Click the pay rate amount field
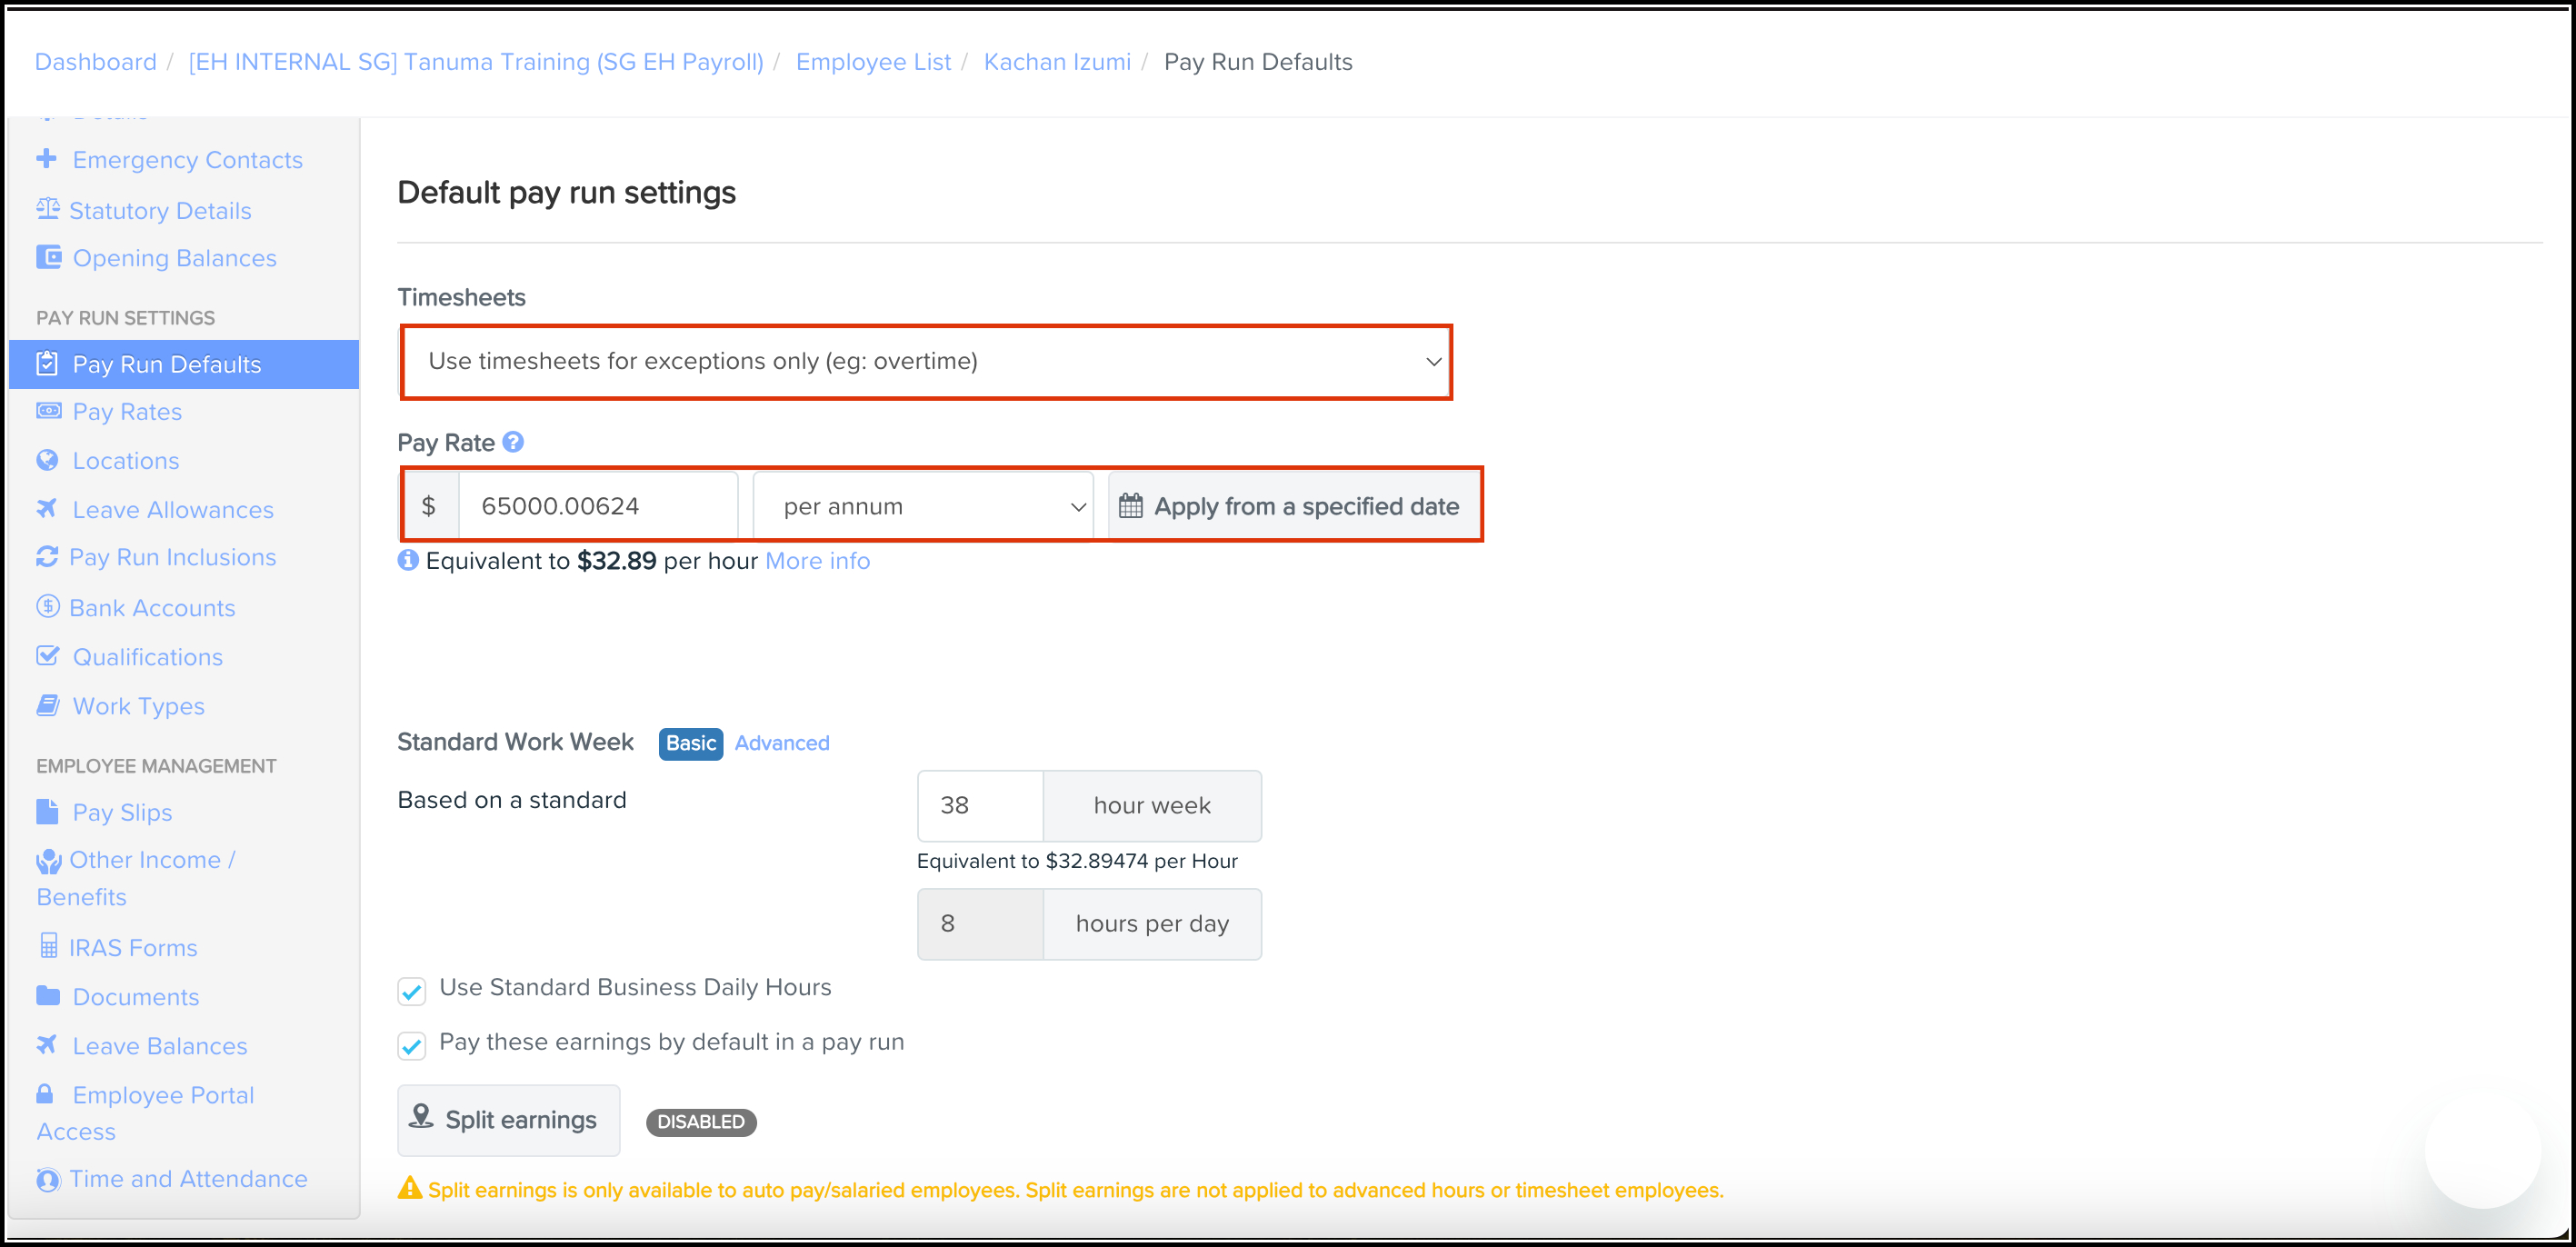2576x1247 pixels. 597,506
